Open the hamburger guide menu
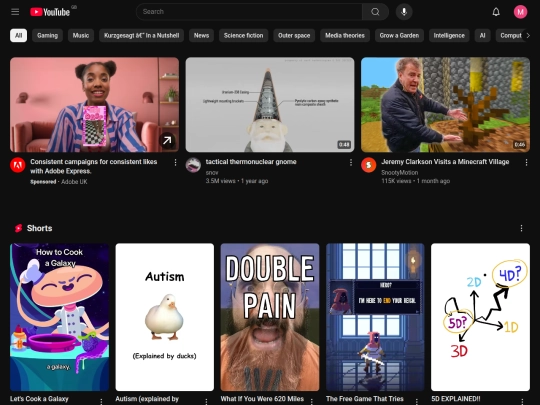This screenshot has height=405, width=540. click(15, 12)
